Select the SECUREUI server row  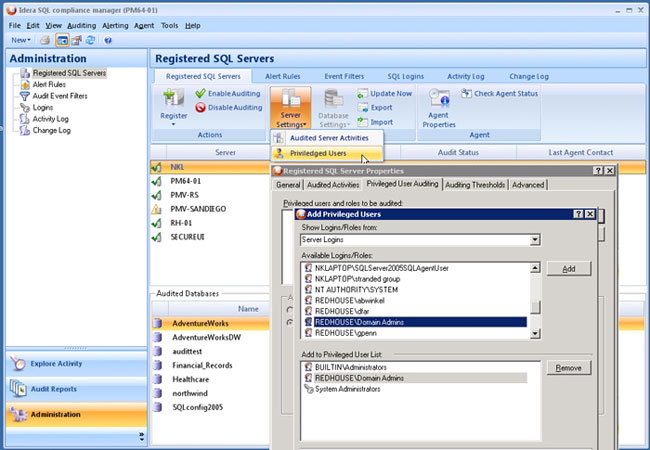pyautogui.click(x=210, y=237)
